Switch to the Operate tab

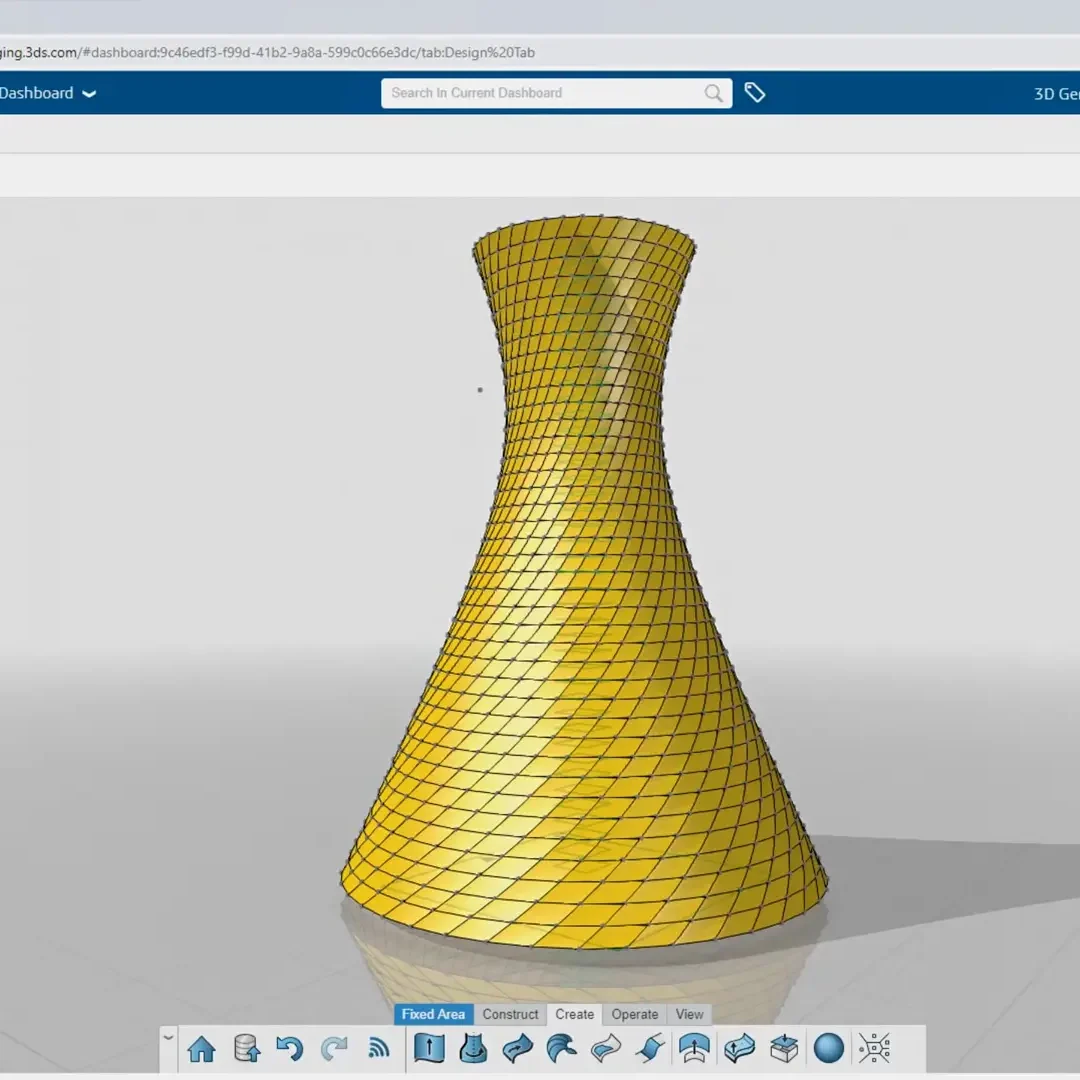[x=635, y=1014]
